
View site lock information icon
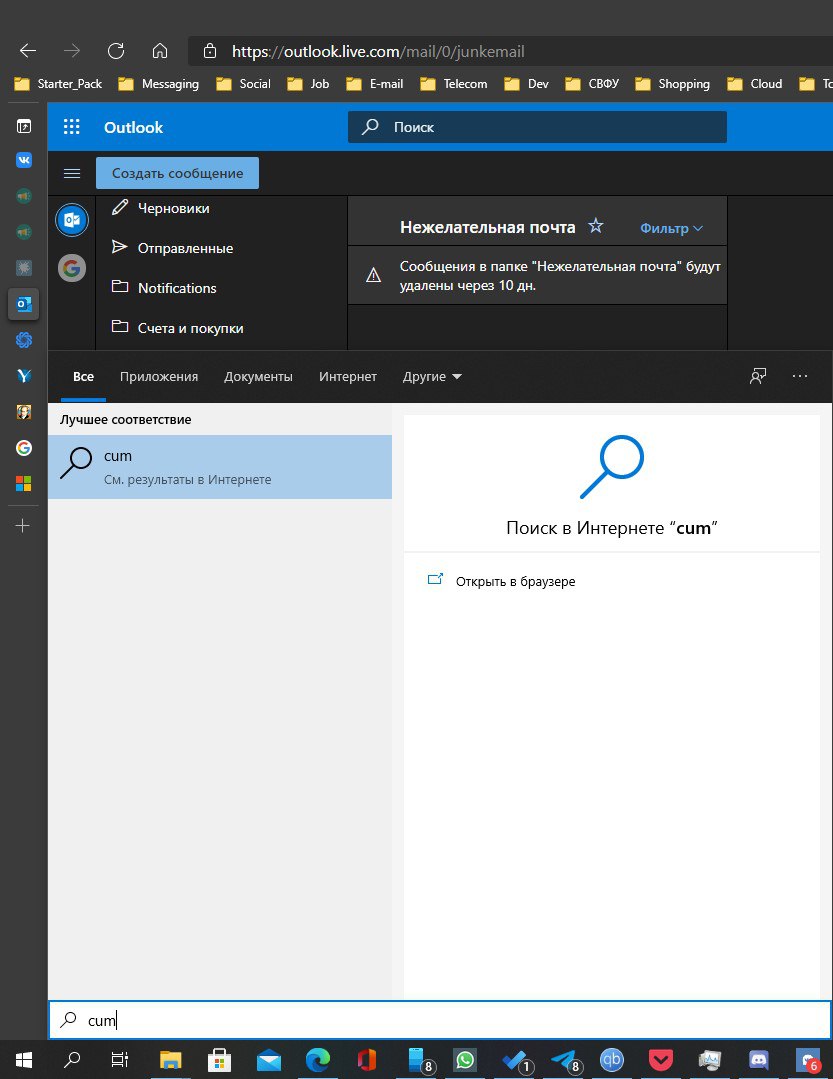pyautogui.click(x=210, y=51)
